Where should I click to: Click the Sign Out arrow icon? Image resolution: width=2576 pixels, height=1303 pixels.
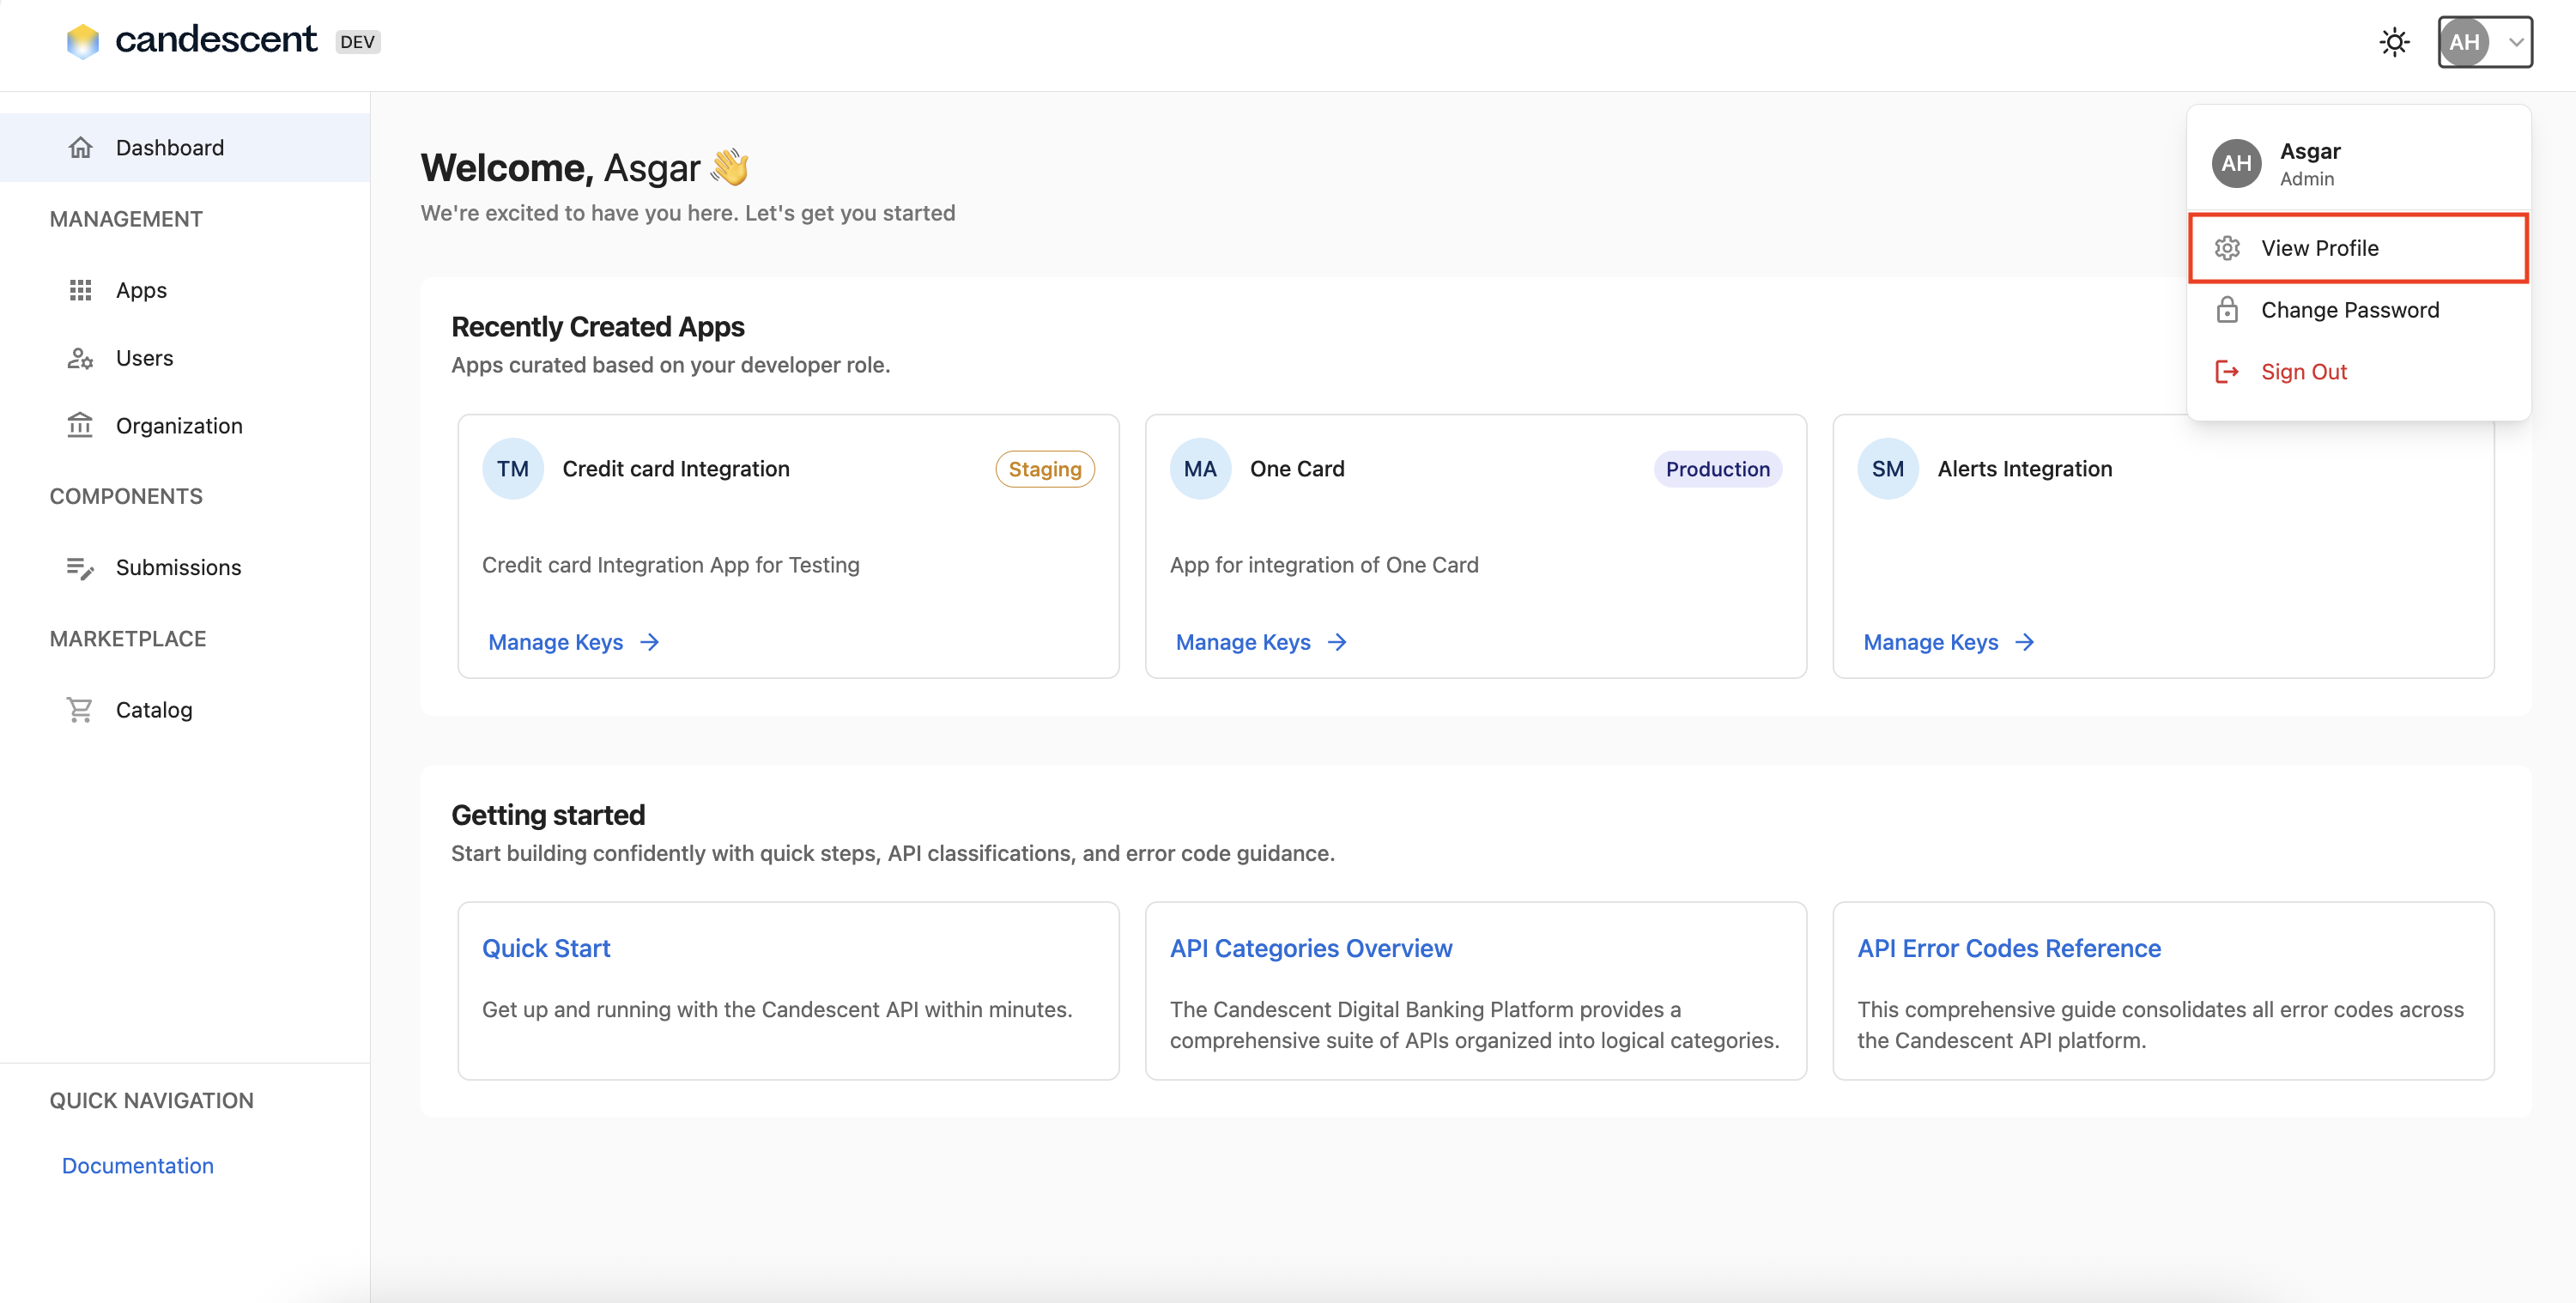point(2227,372)
